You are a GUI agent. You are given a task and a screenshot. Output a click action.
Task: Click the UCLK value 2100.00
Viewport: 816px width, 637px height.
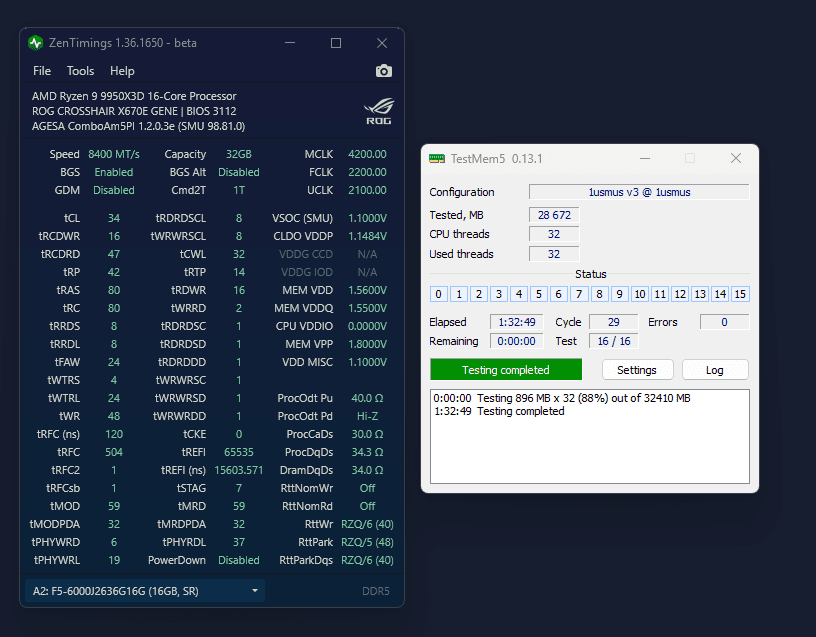pos(367,190)
